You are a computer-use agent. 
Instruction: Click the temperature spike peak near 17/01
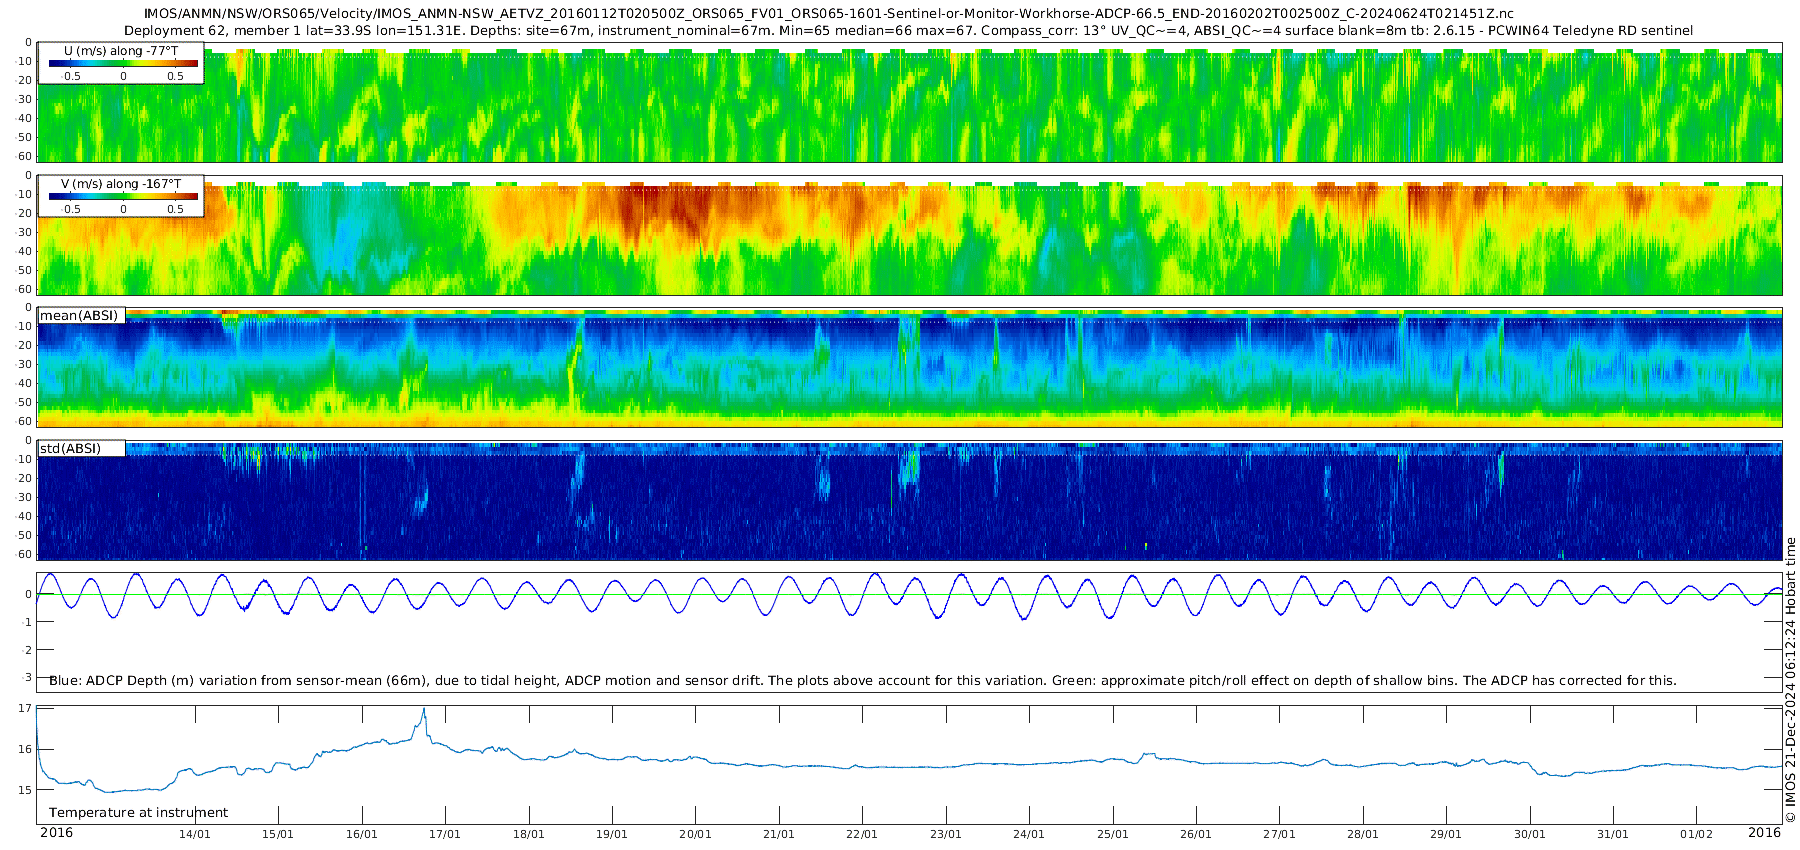pos(424,710)
